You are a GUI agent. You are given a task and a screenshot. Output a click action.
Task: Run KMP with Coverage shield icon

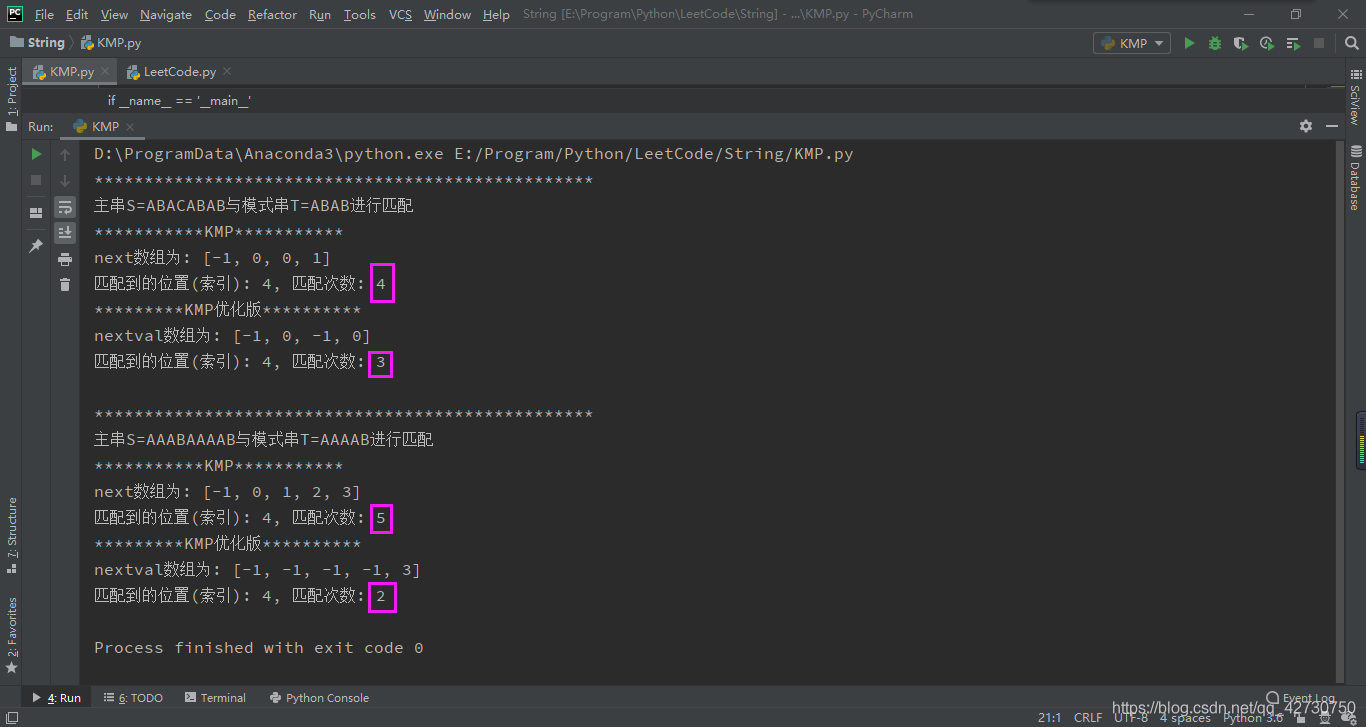[1241, 43]
